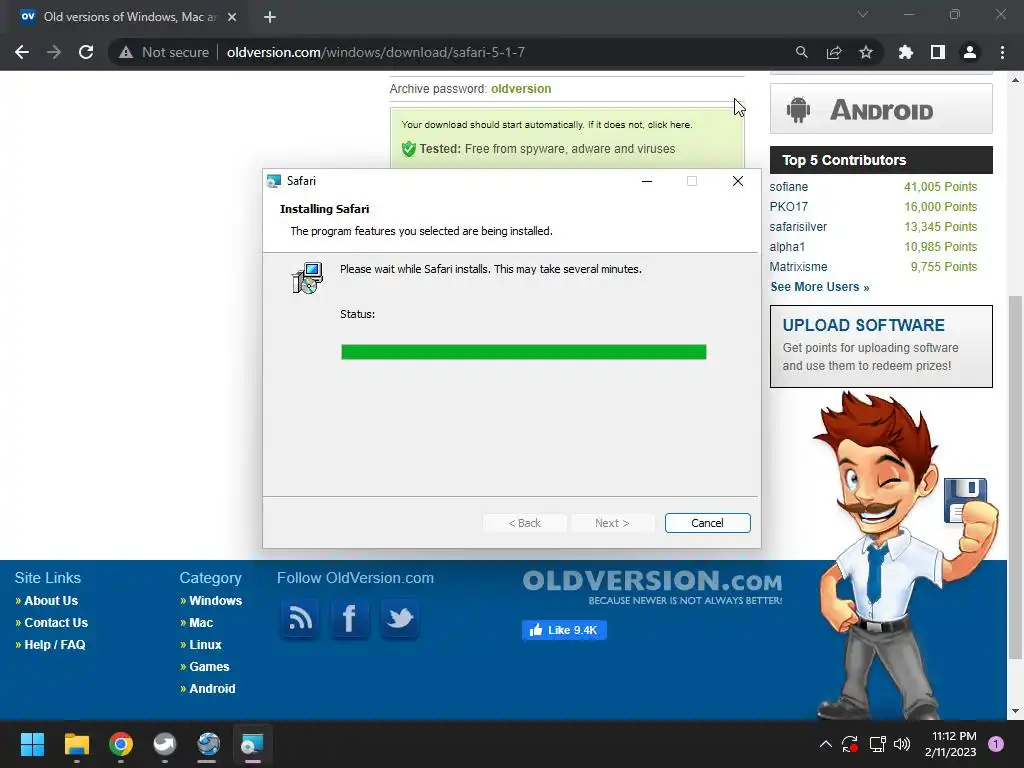Minimize the Safari installer window
Viewport: 1024px width, 768px height.
point(647,181)
